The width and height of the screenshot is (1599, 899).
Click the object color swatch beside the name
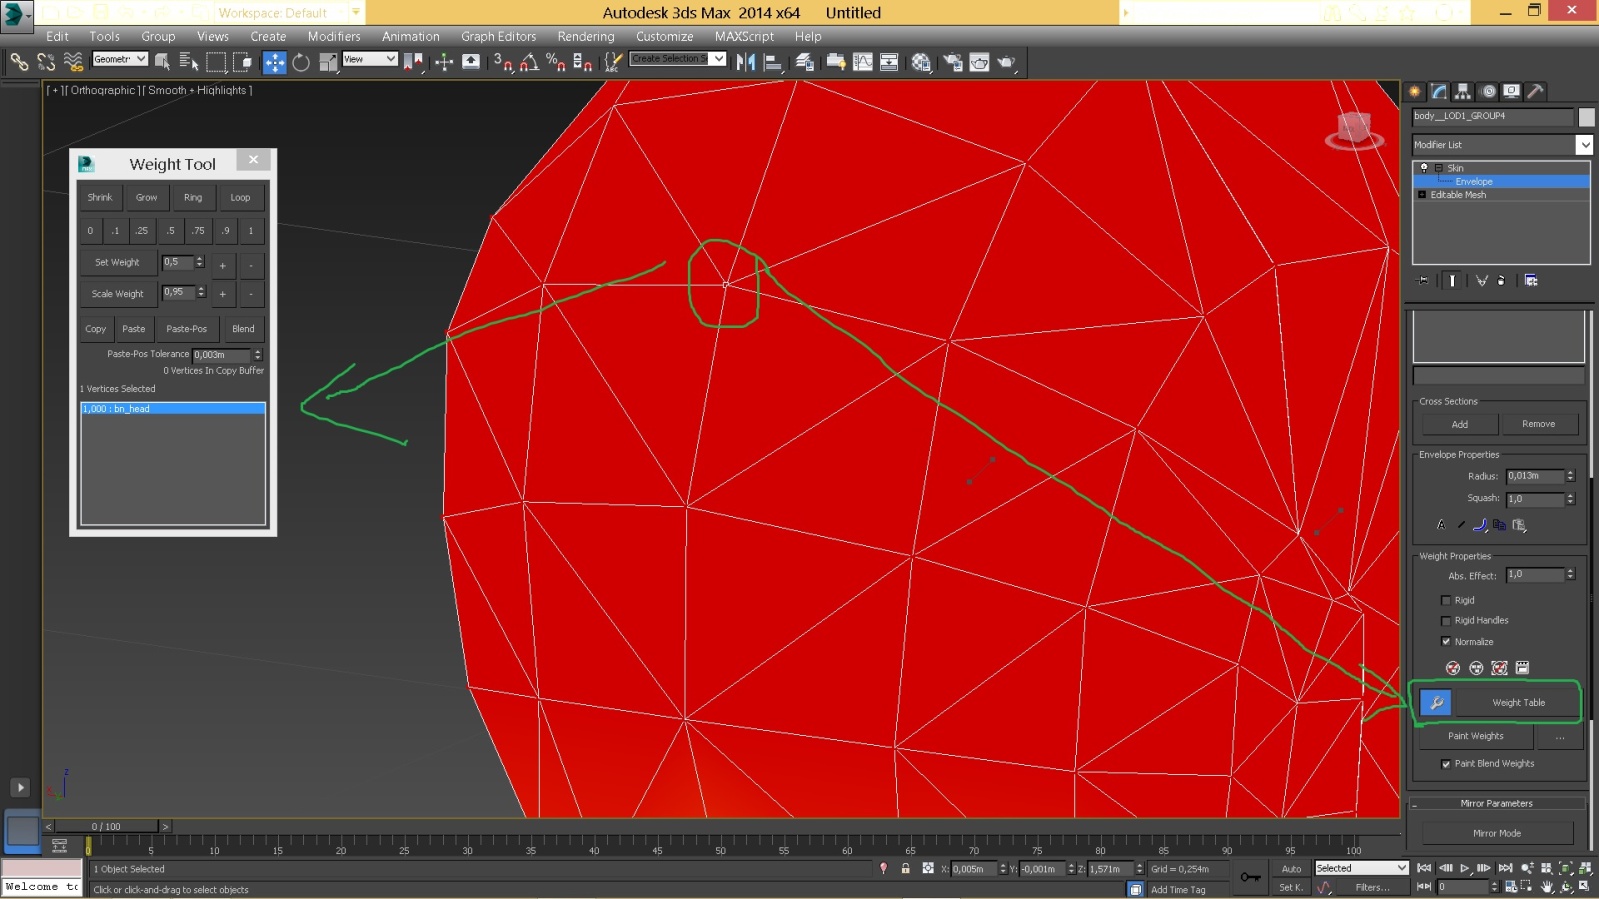pos(1586,117)
